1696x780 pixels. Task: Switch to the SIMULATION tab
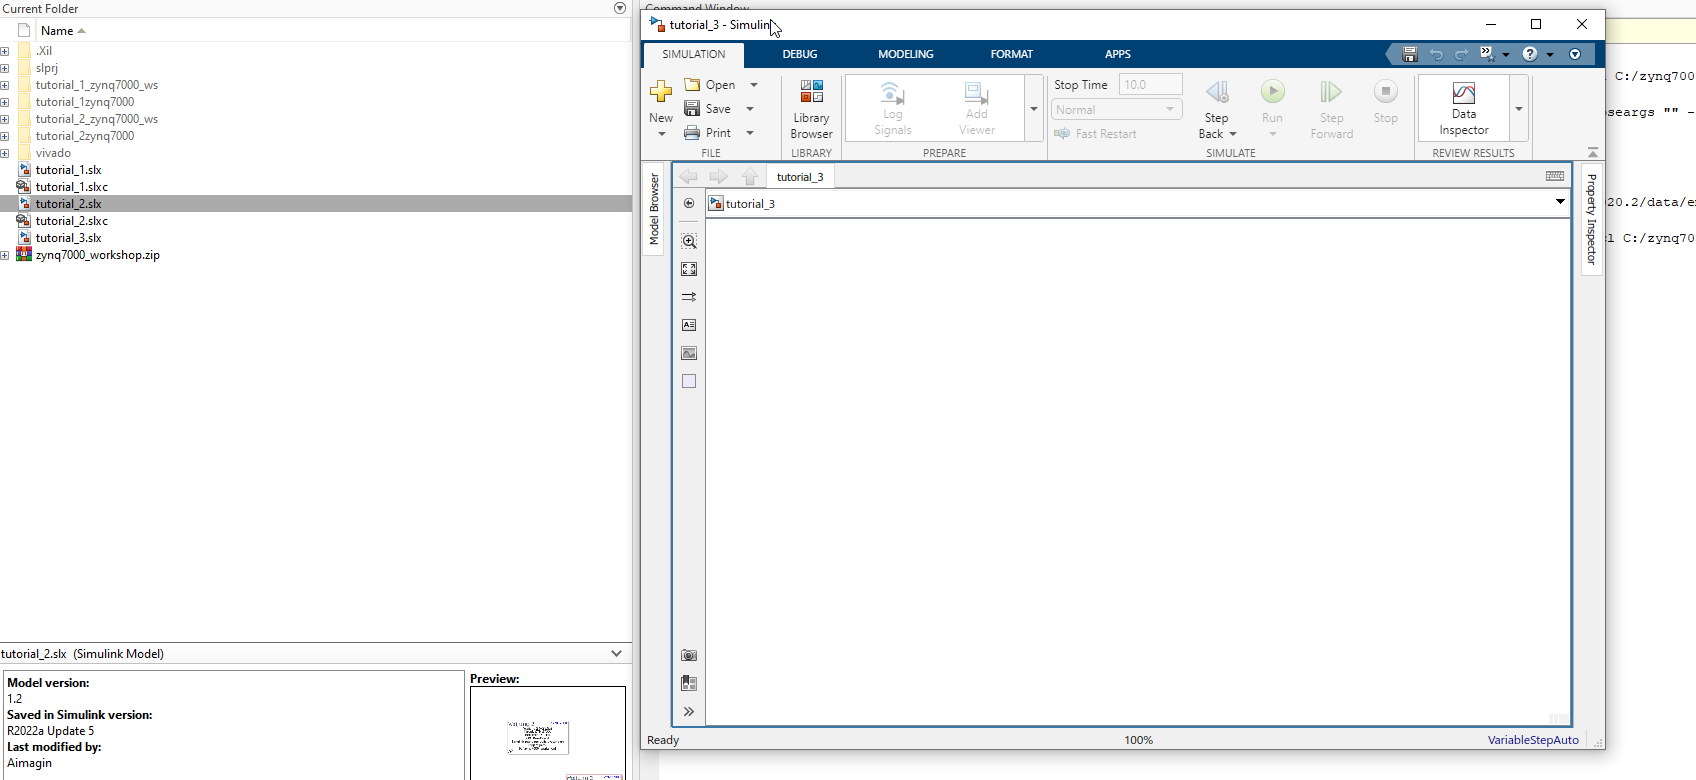(x=694, y=54)
